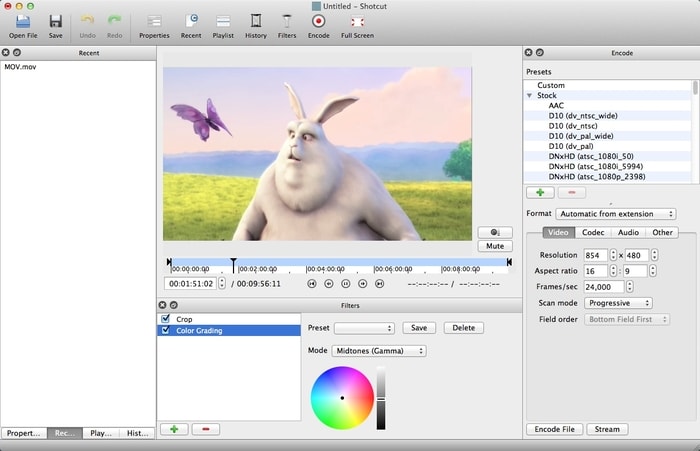Click the playhead on the scrub bar
Screen dimensions: 700x451
[x=233, y=265]
